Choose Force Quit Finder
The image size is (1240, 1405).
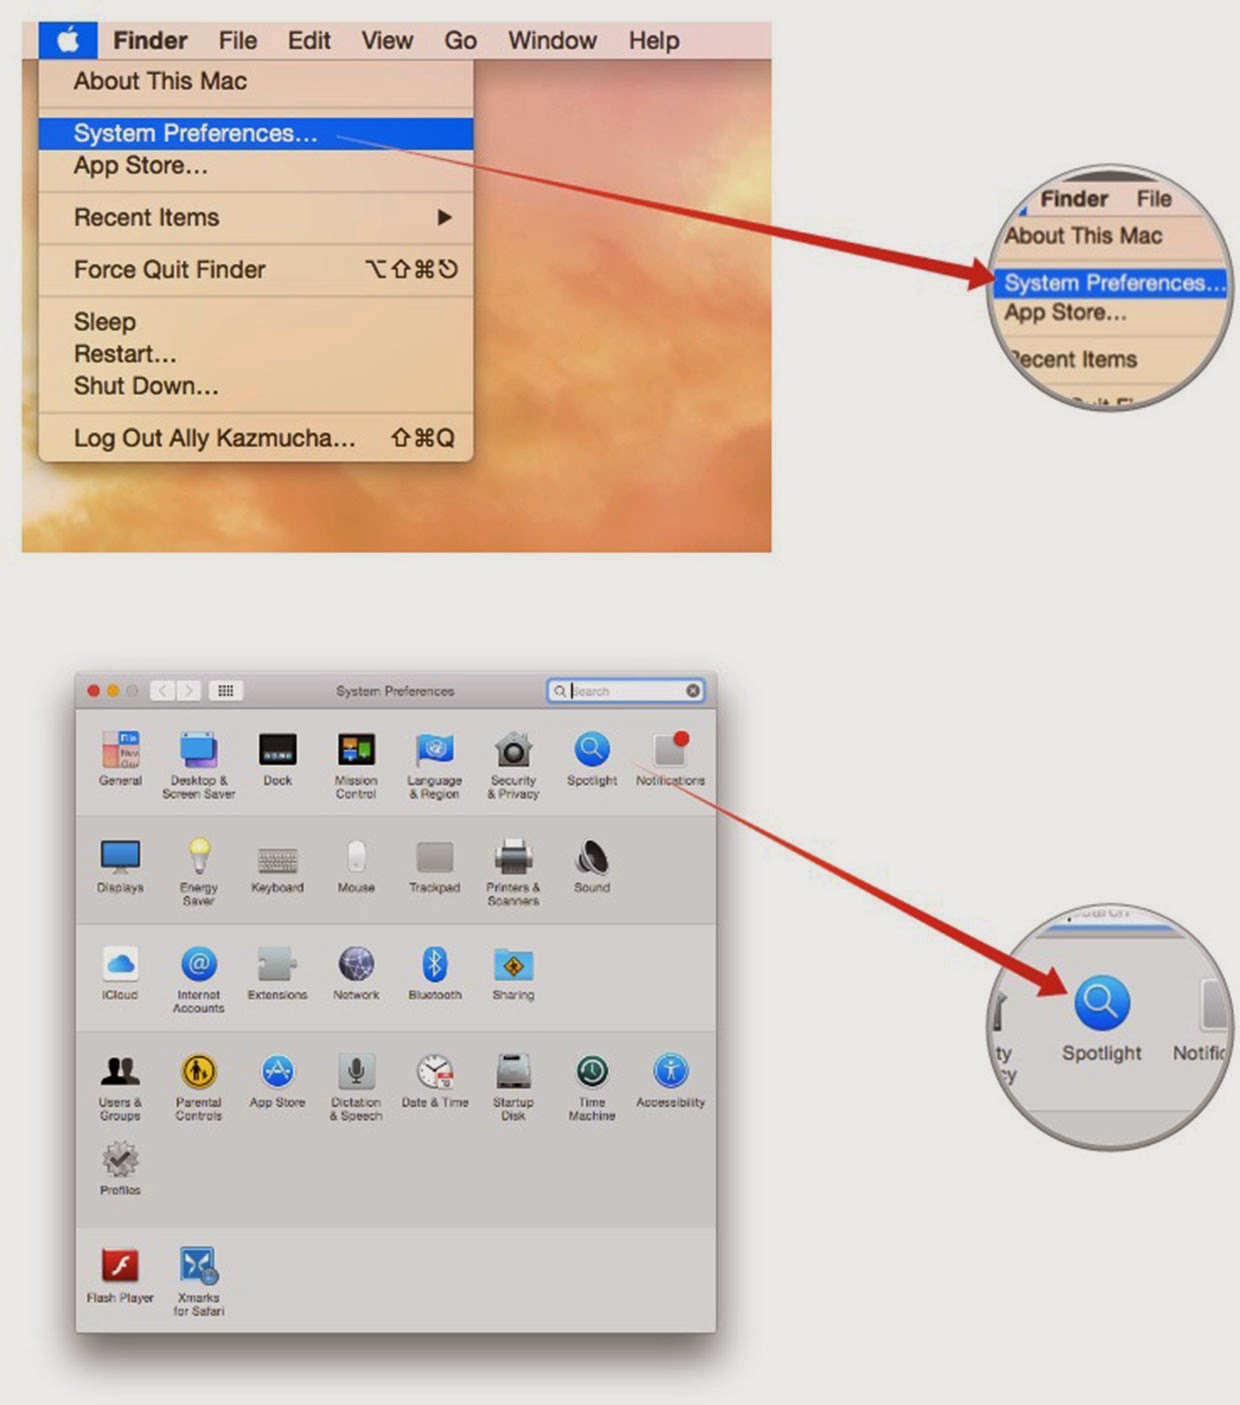pyautogui.click(x=256, y=270)
